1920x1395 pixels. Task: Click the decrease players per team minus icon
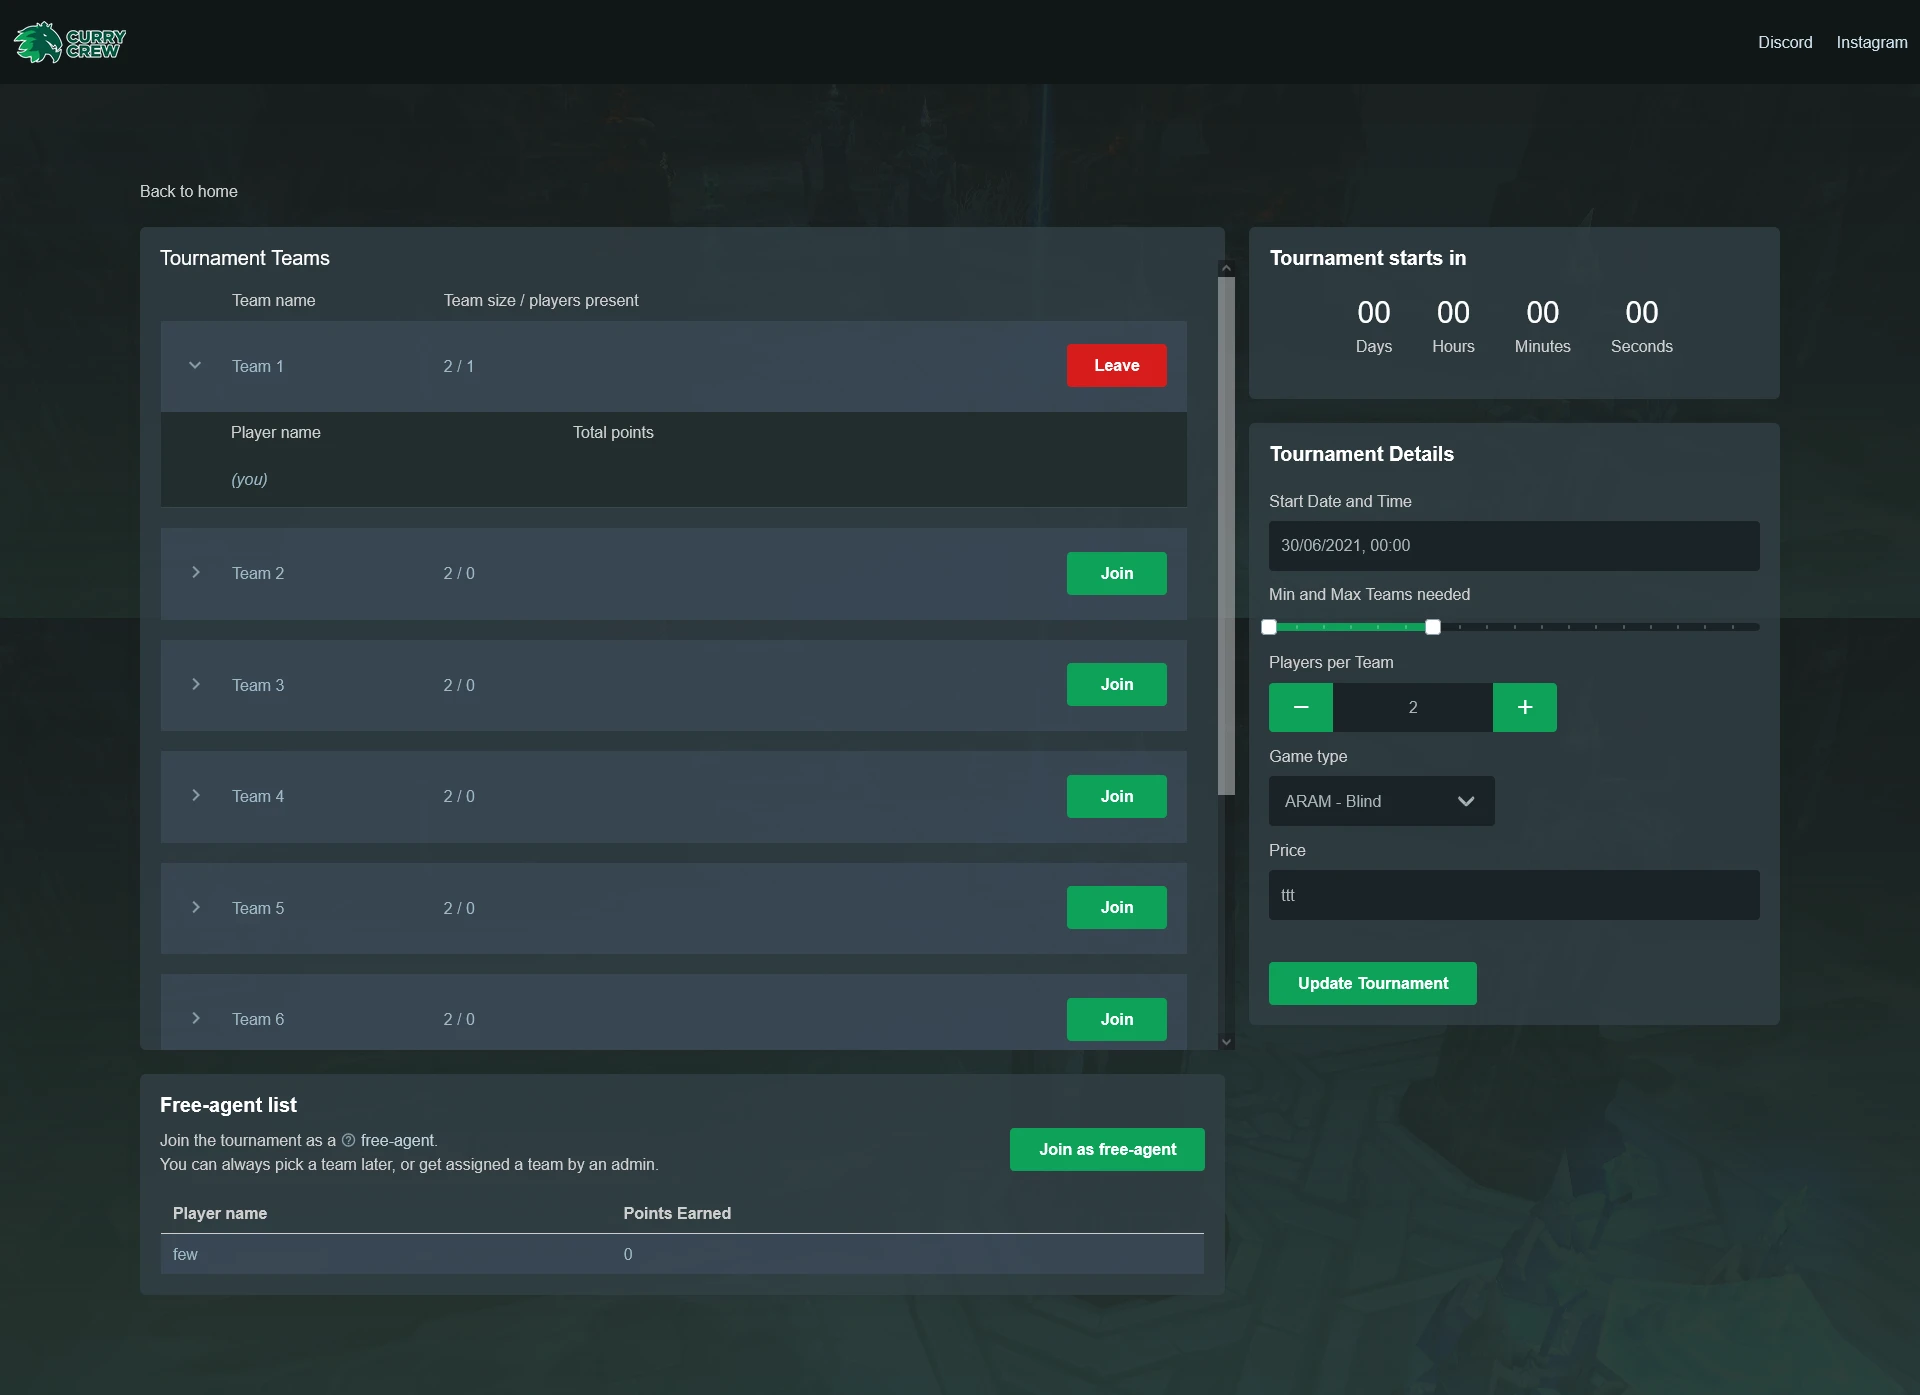tap(1300, 706)
